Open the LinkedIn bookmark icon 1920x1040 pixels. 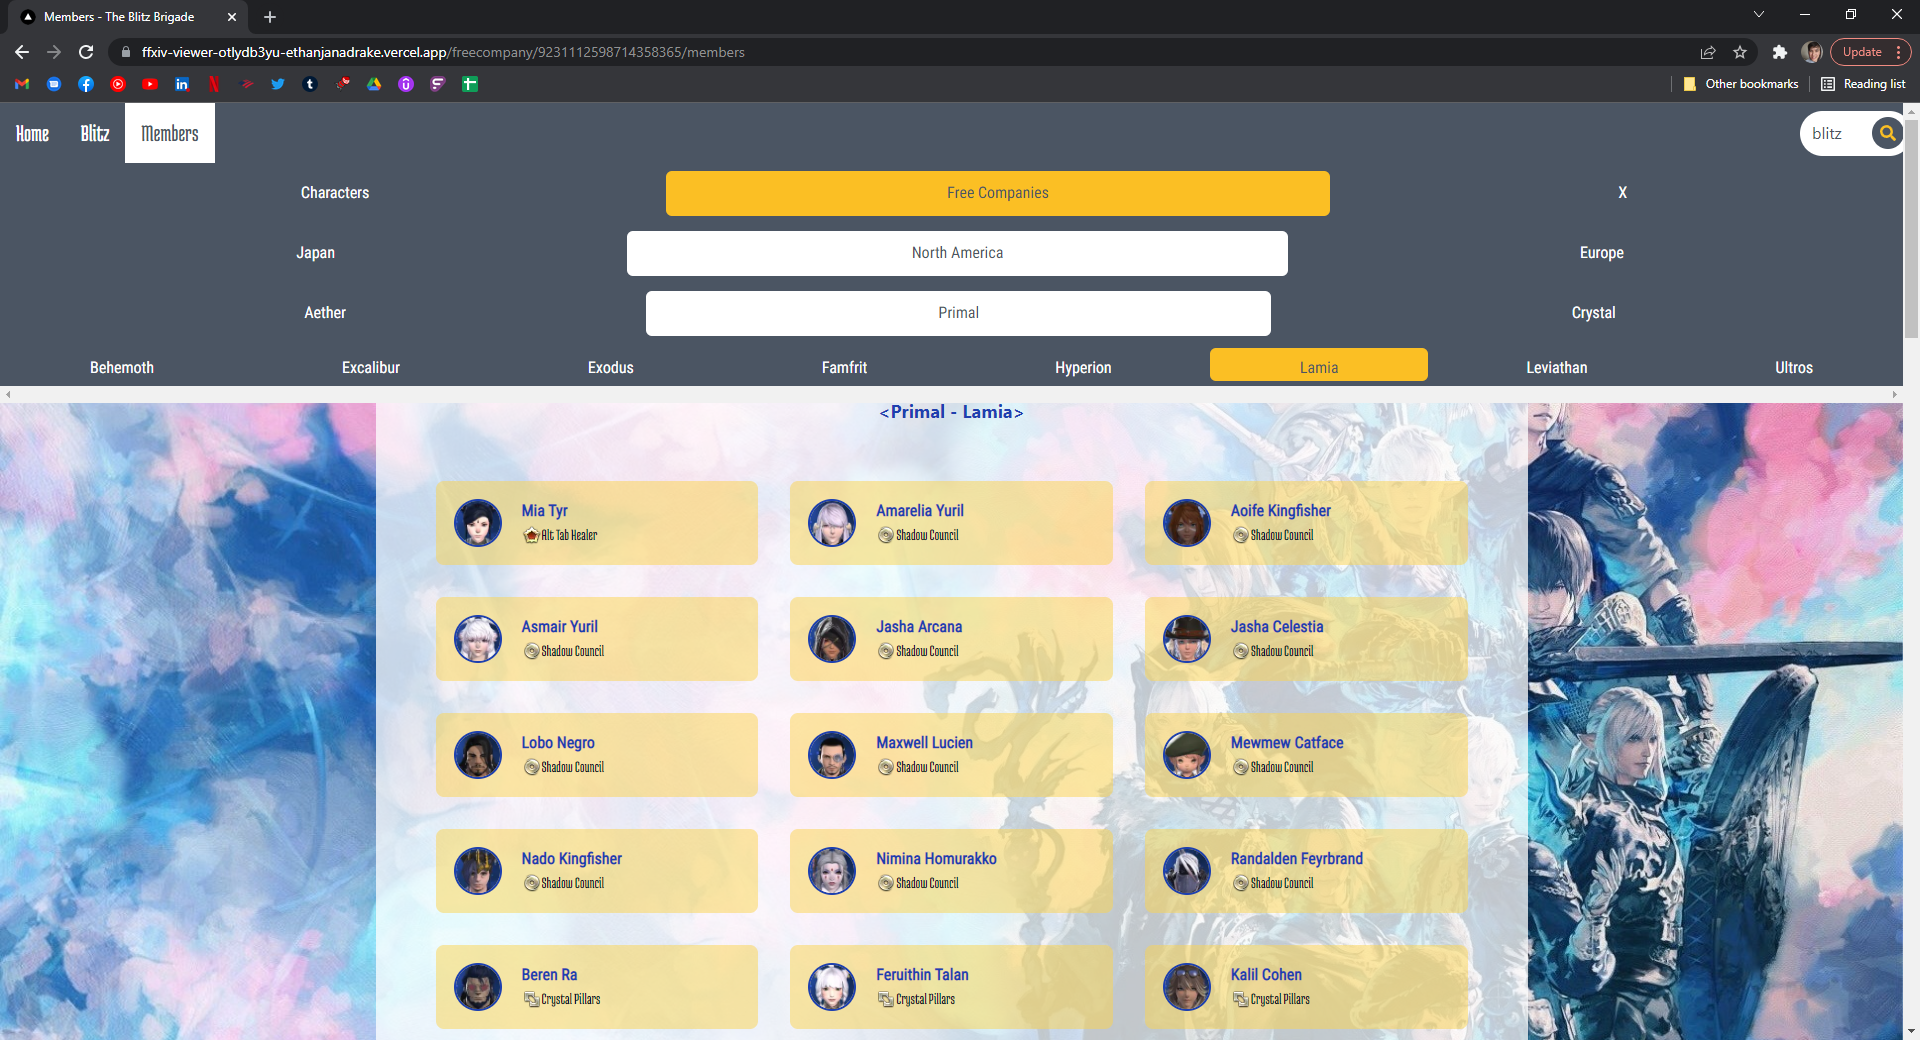pos(182,84)
